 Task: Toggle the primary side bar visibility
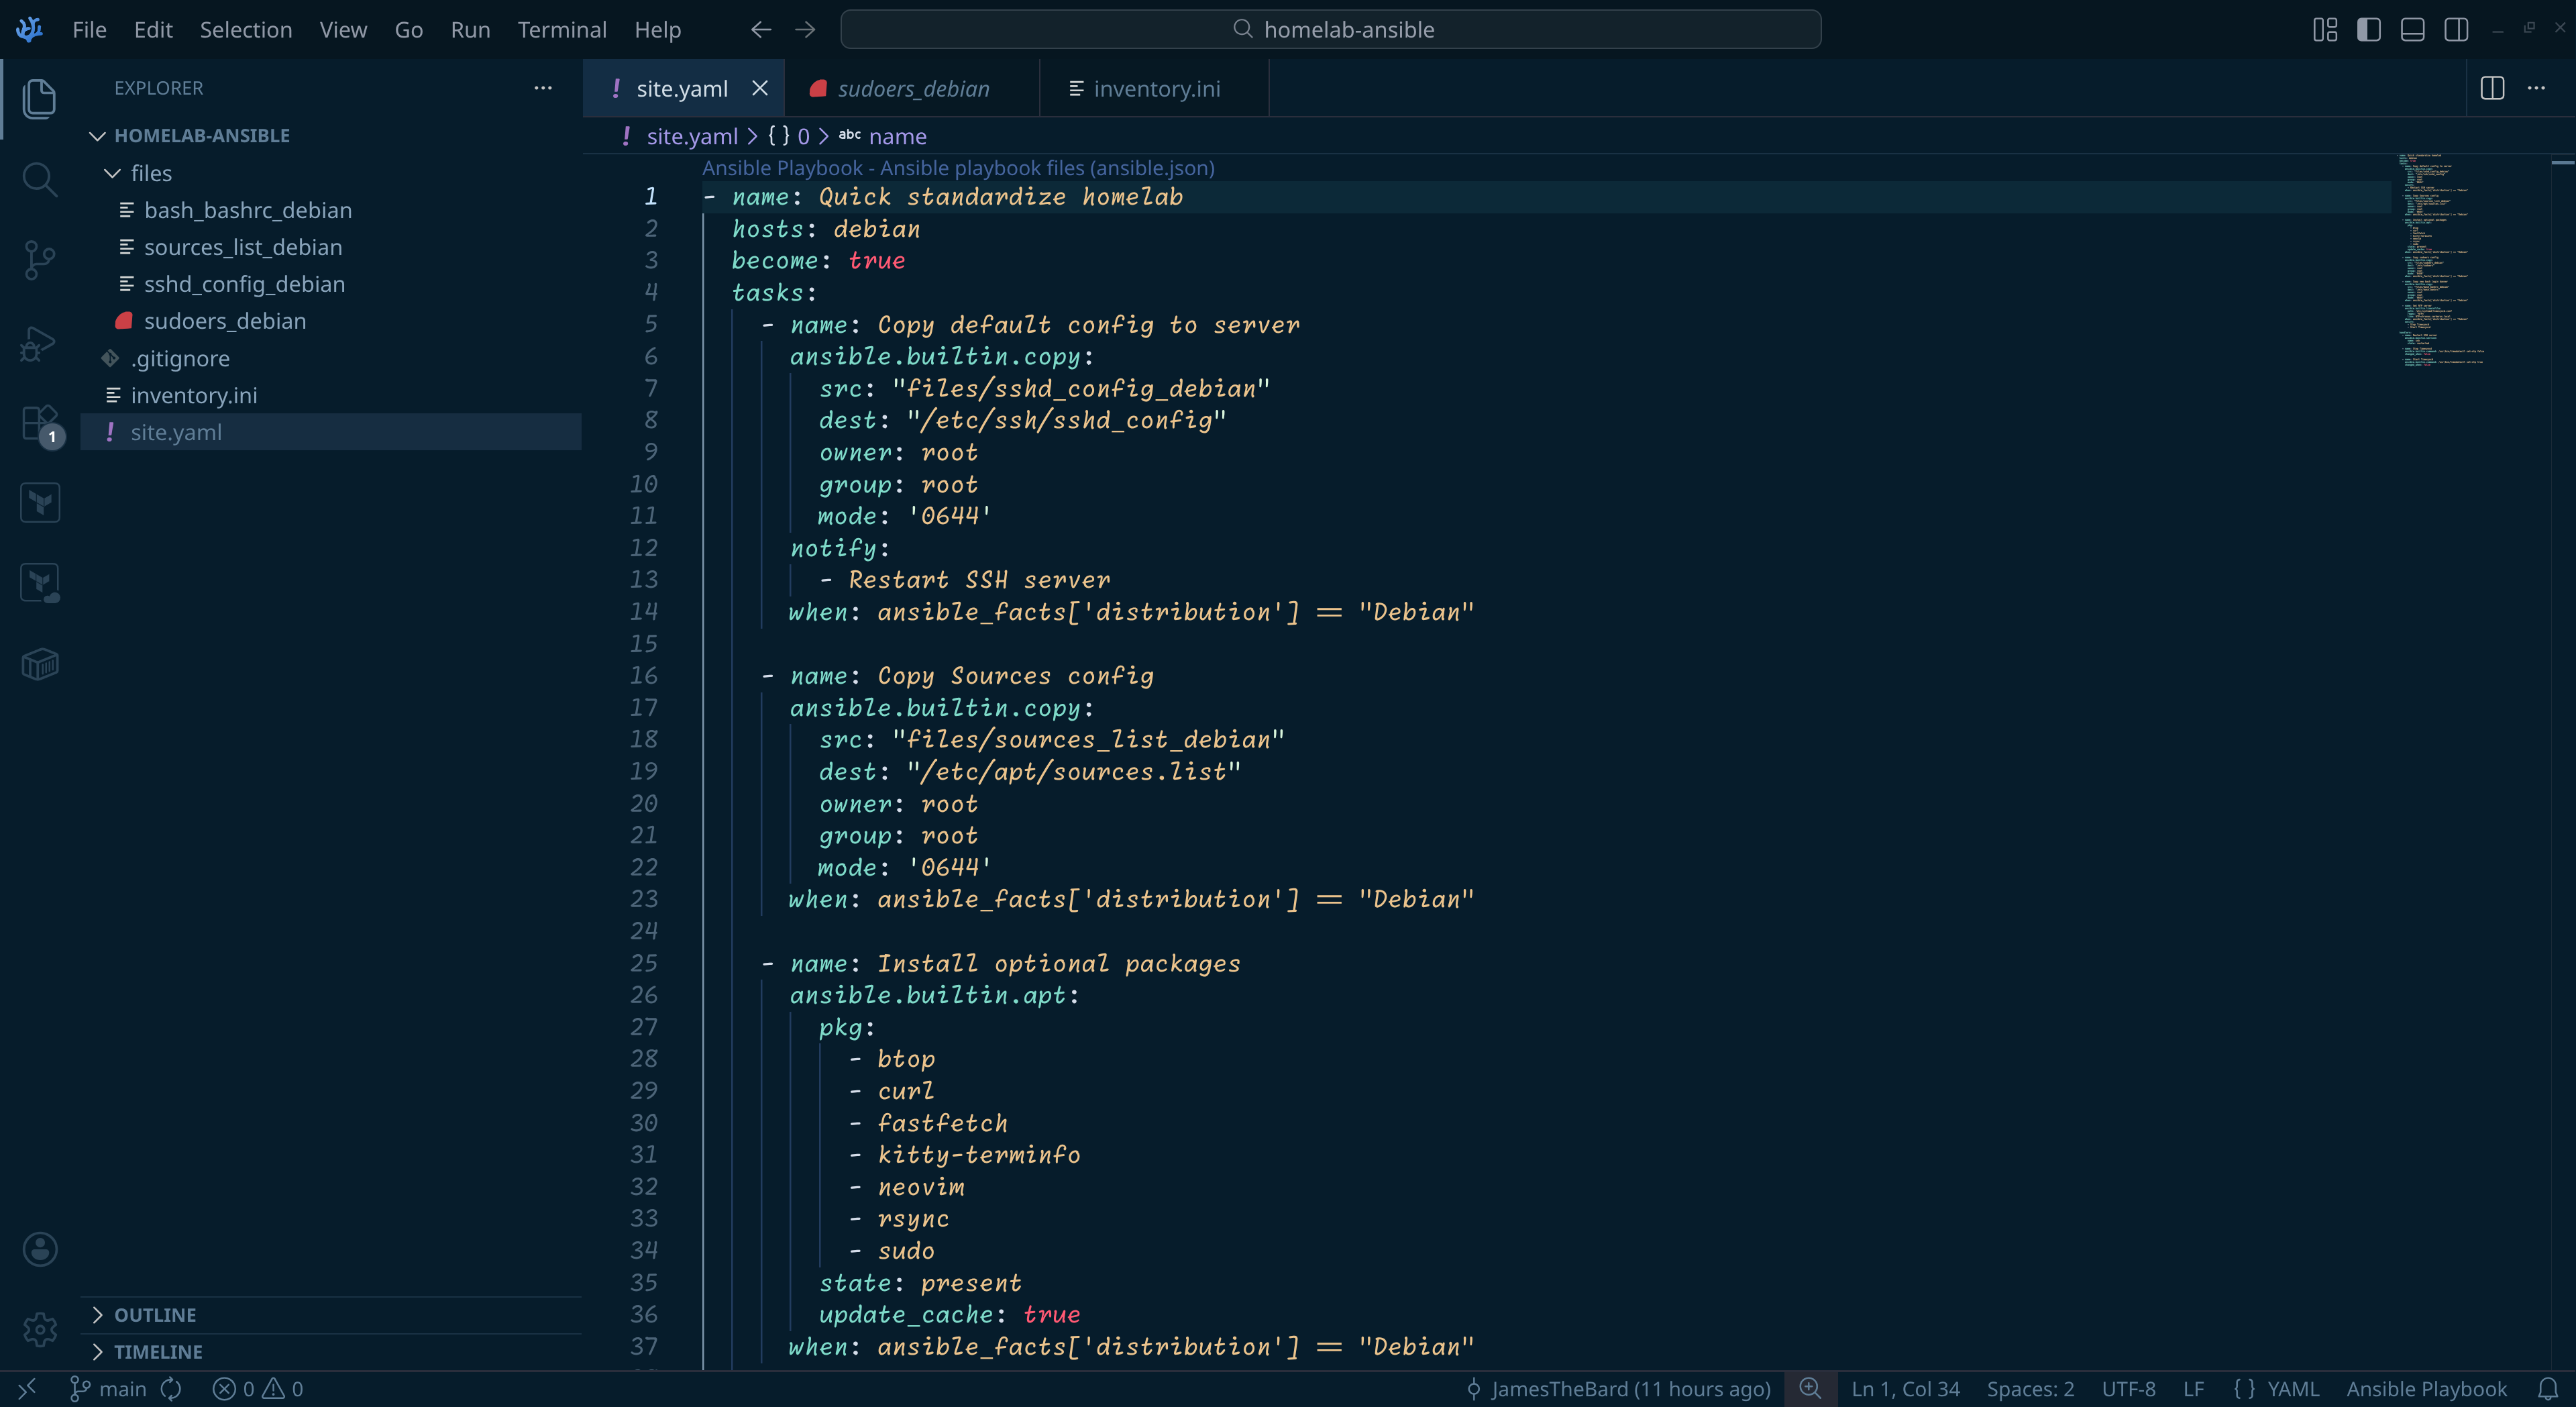(x=2369, y=29)
